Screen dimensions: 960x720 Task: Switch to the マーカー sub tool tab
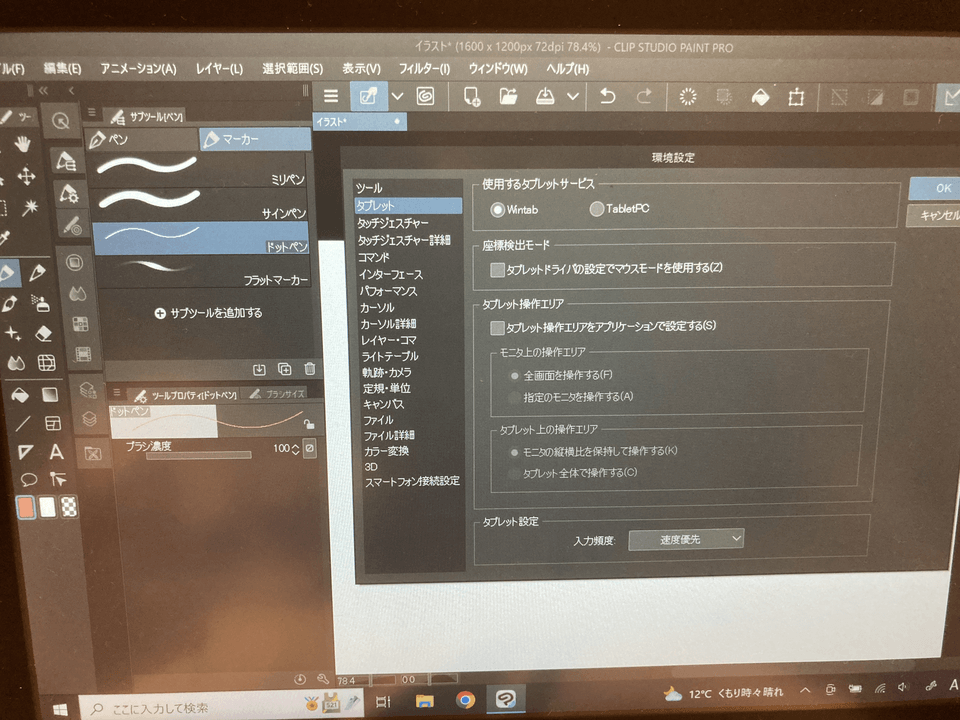pos(255,140)
